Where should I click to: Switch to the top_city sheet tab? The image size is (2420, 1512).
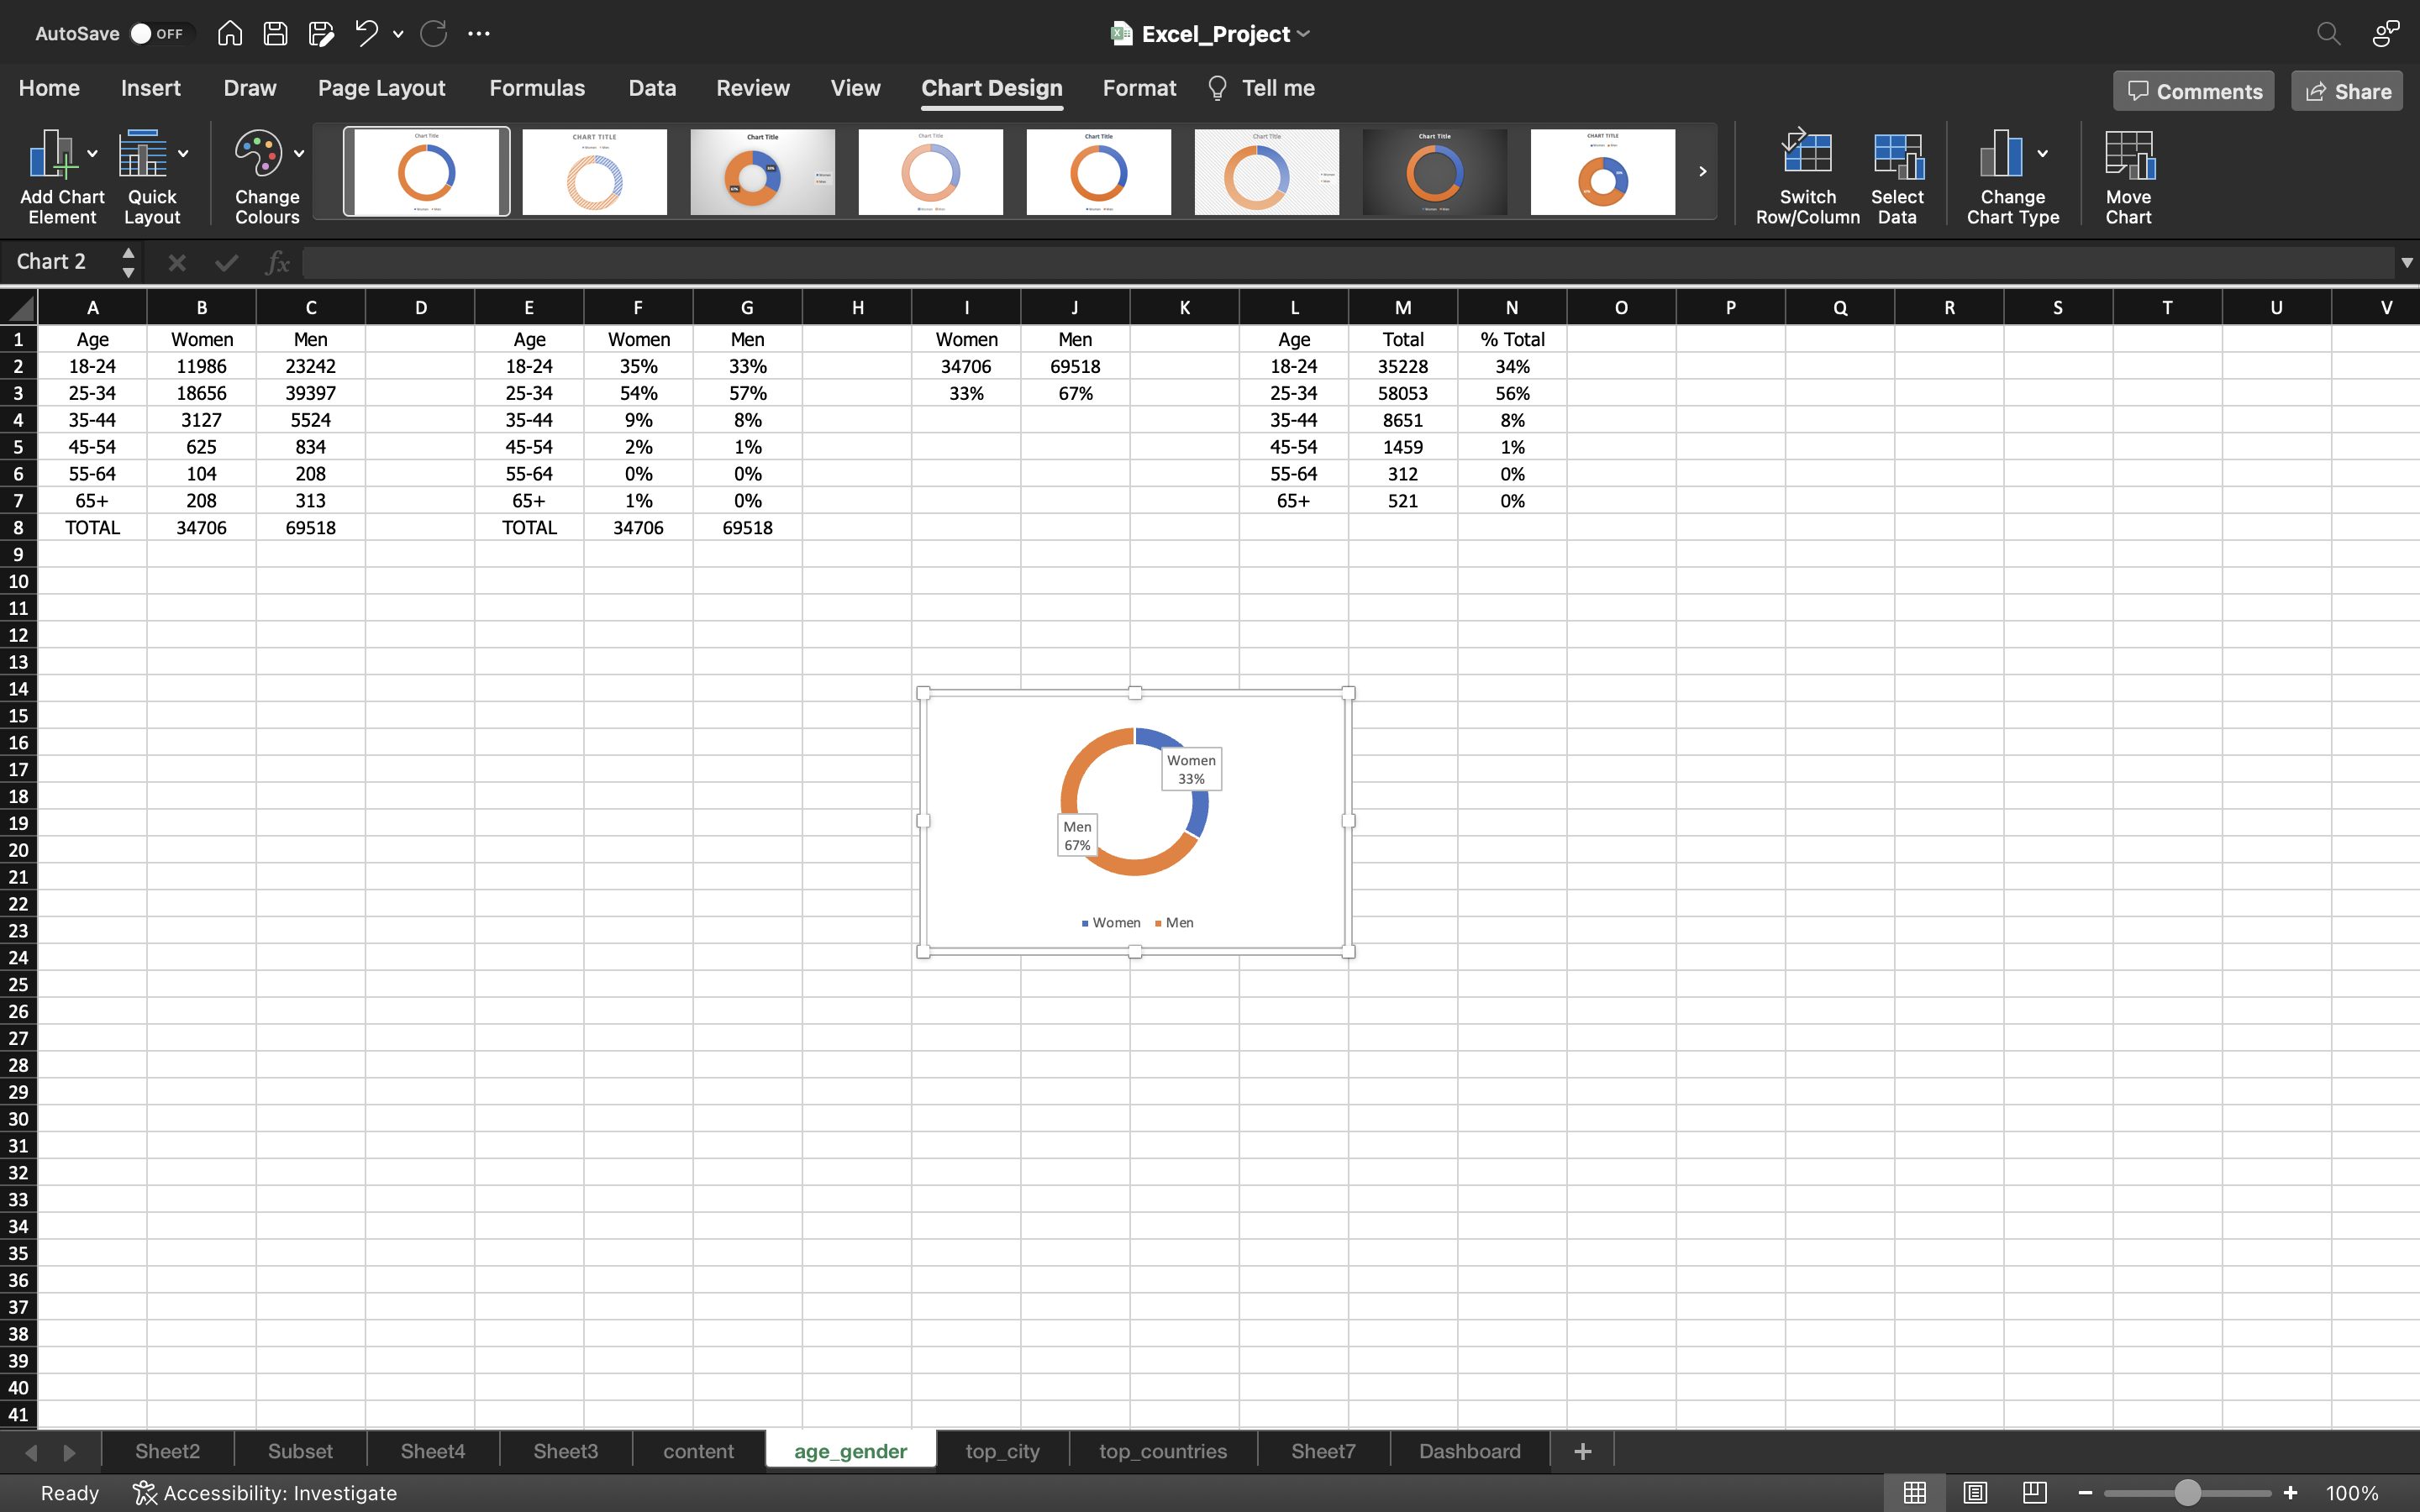tap(1002, 1450)
